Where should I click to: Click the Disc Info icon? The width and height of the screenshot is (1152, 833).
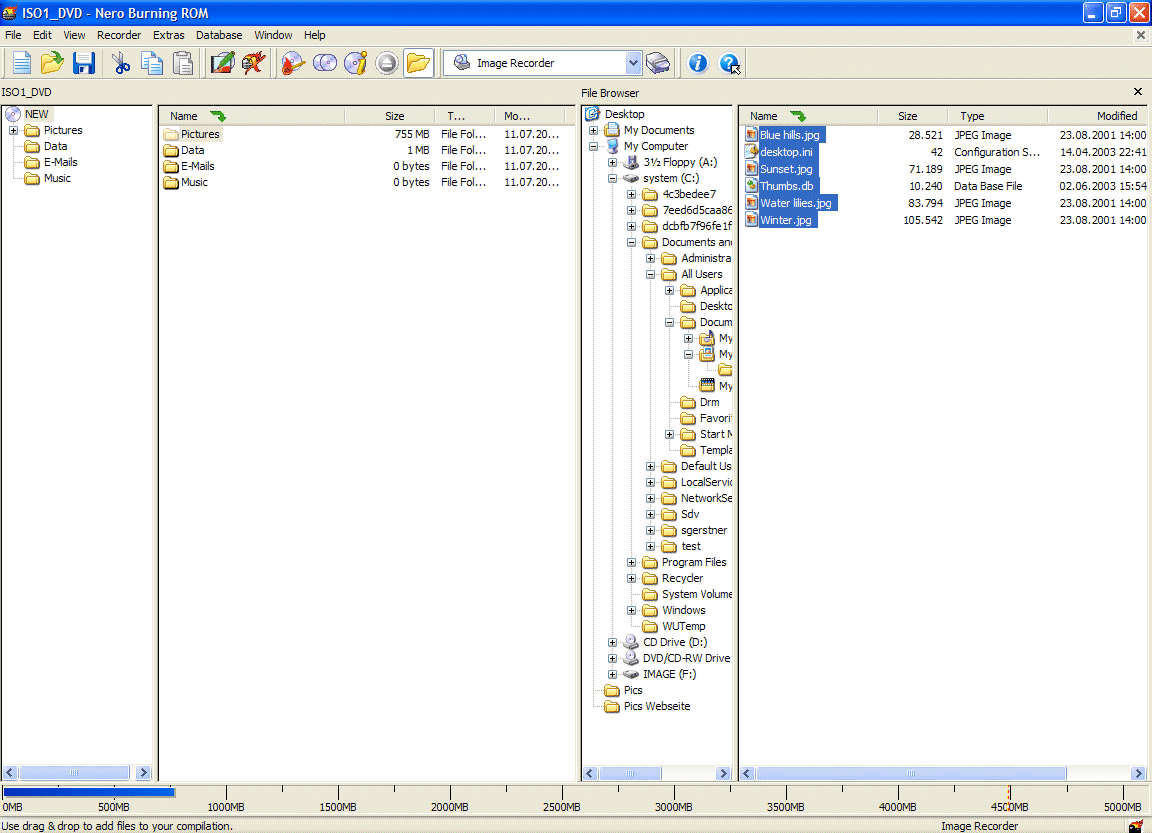pos(356,63)
